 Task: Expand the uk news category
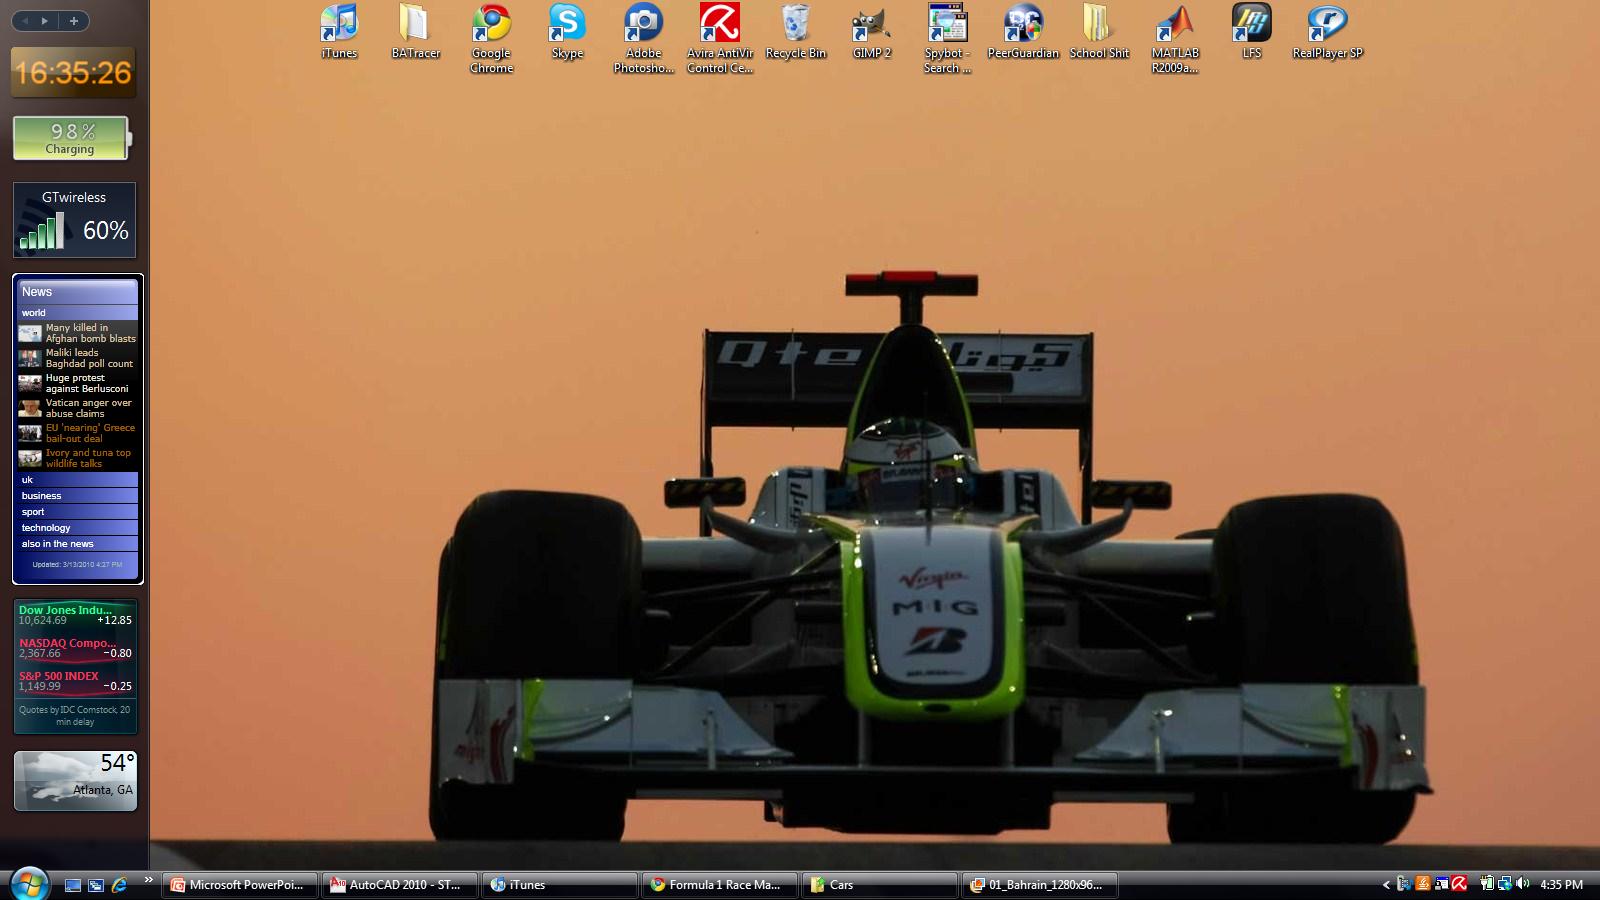click(x=78, y=480)
